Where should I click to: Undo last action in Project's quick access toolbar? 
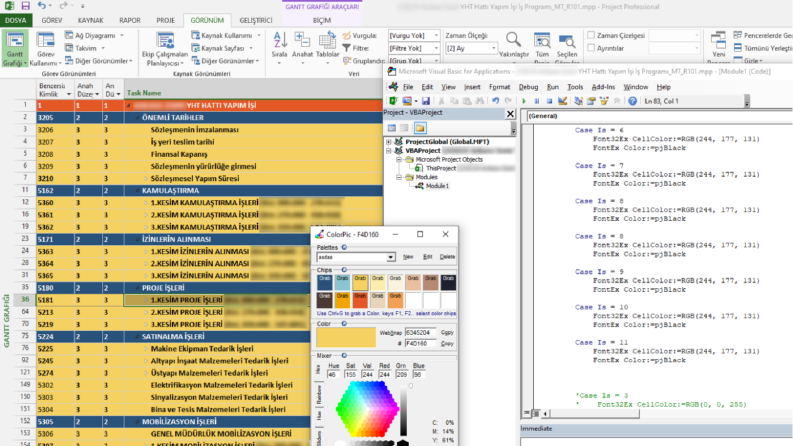tap(41, 6)
